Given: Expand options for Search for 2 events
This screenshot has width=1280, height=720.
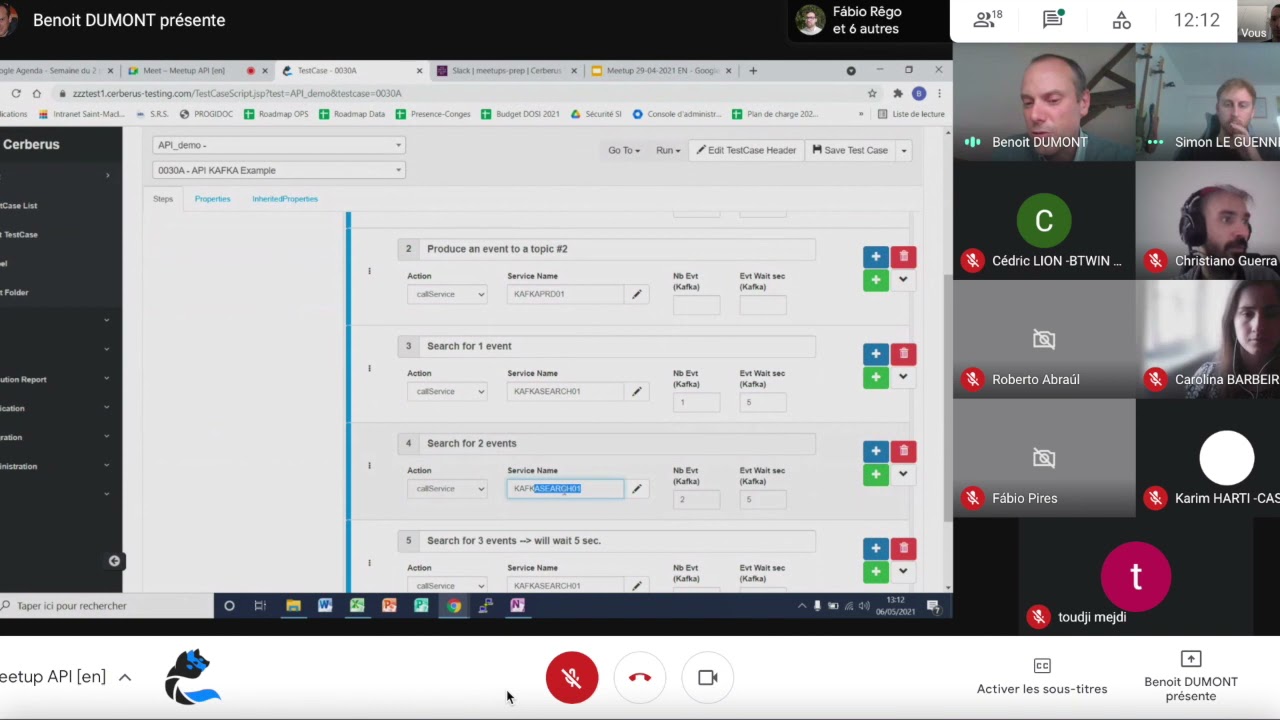Looking at the screenshot, I should click(x=903, y=474).
